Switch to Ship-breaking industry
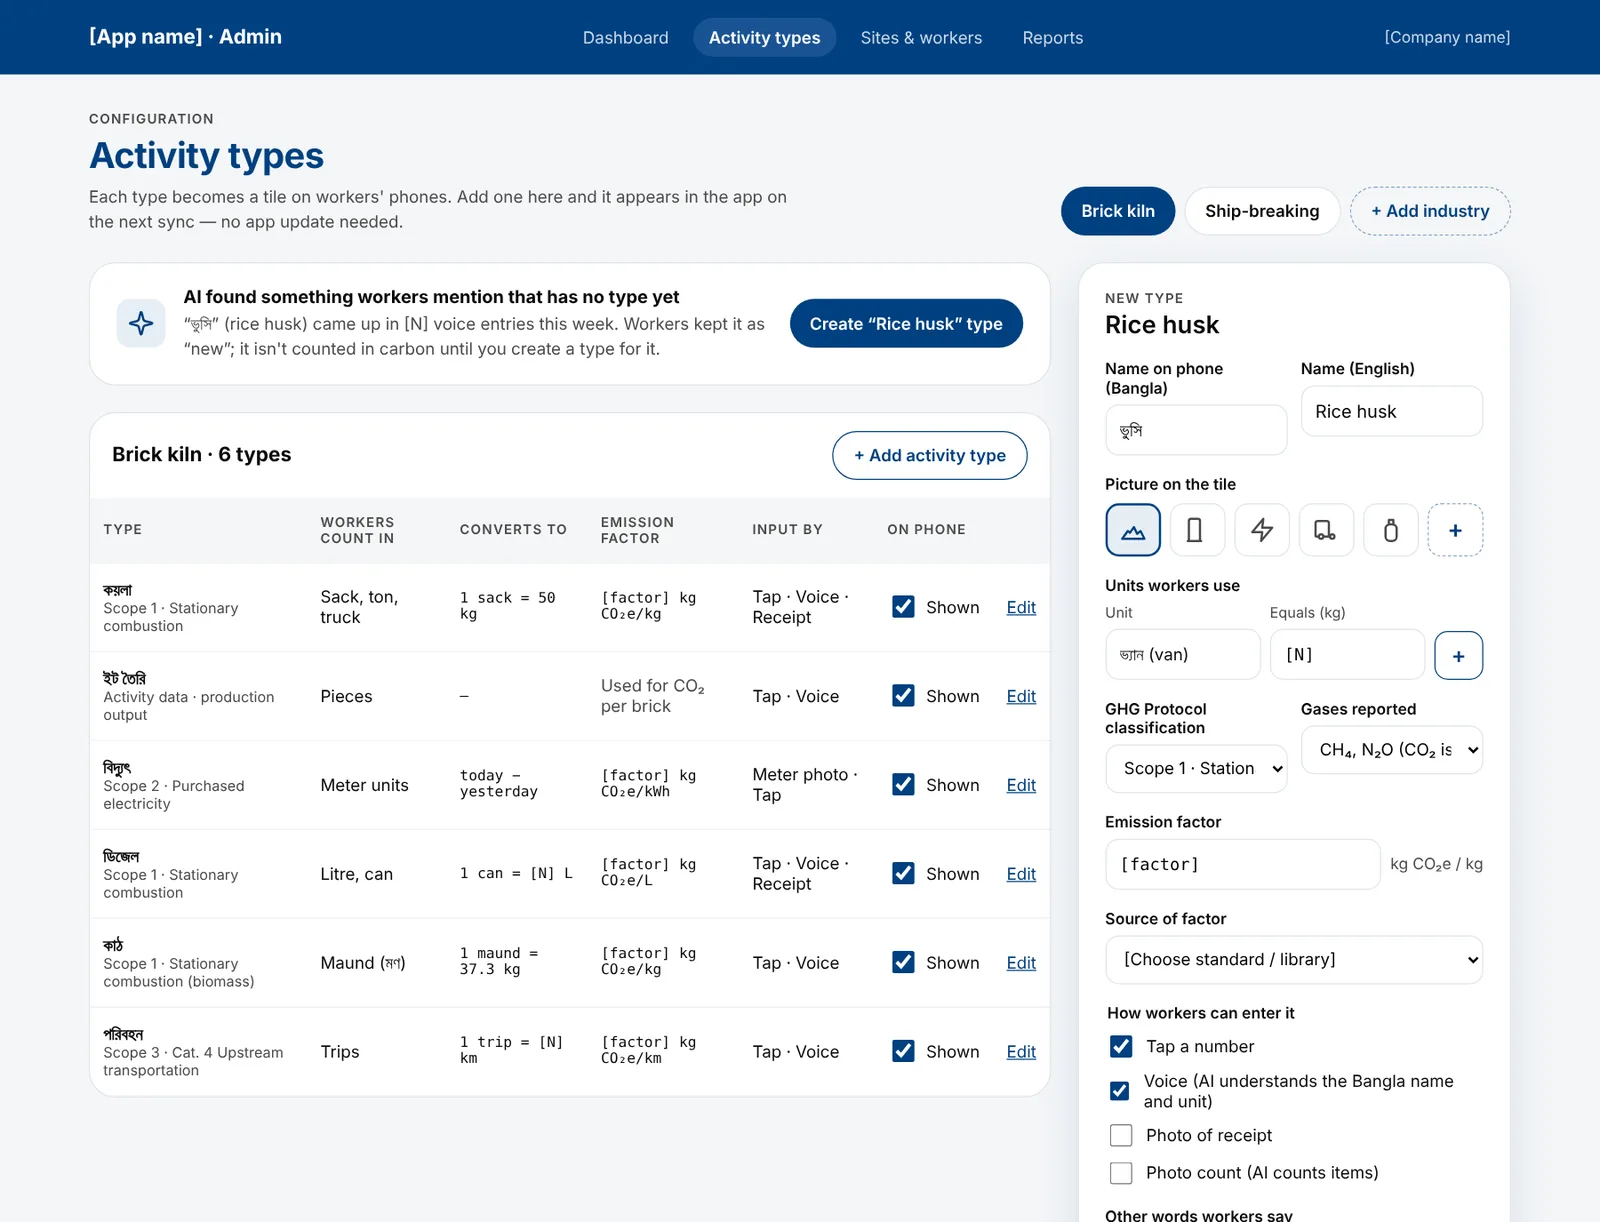The height and width of the screenshot is (1222, 1600). click(x=1262, y=211)
